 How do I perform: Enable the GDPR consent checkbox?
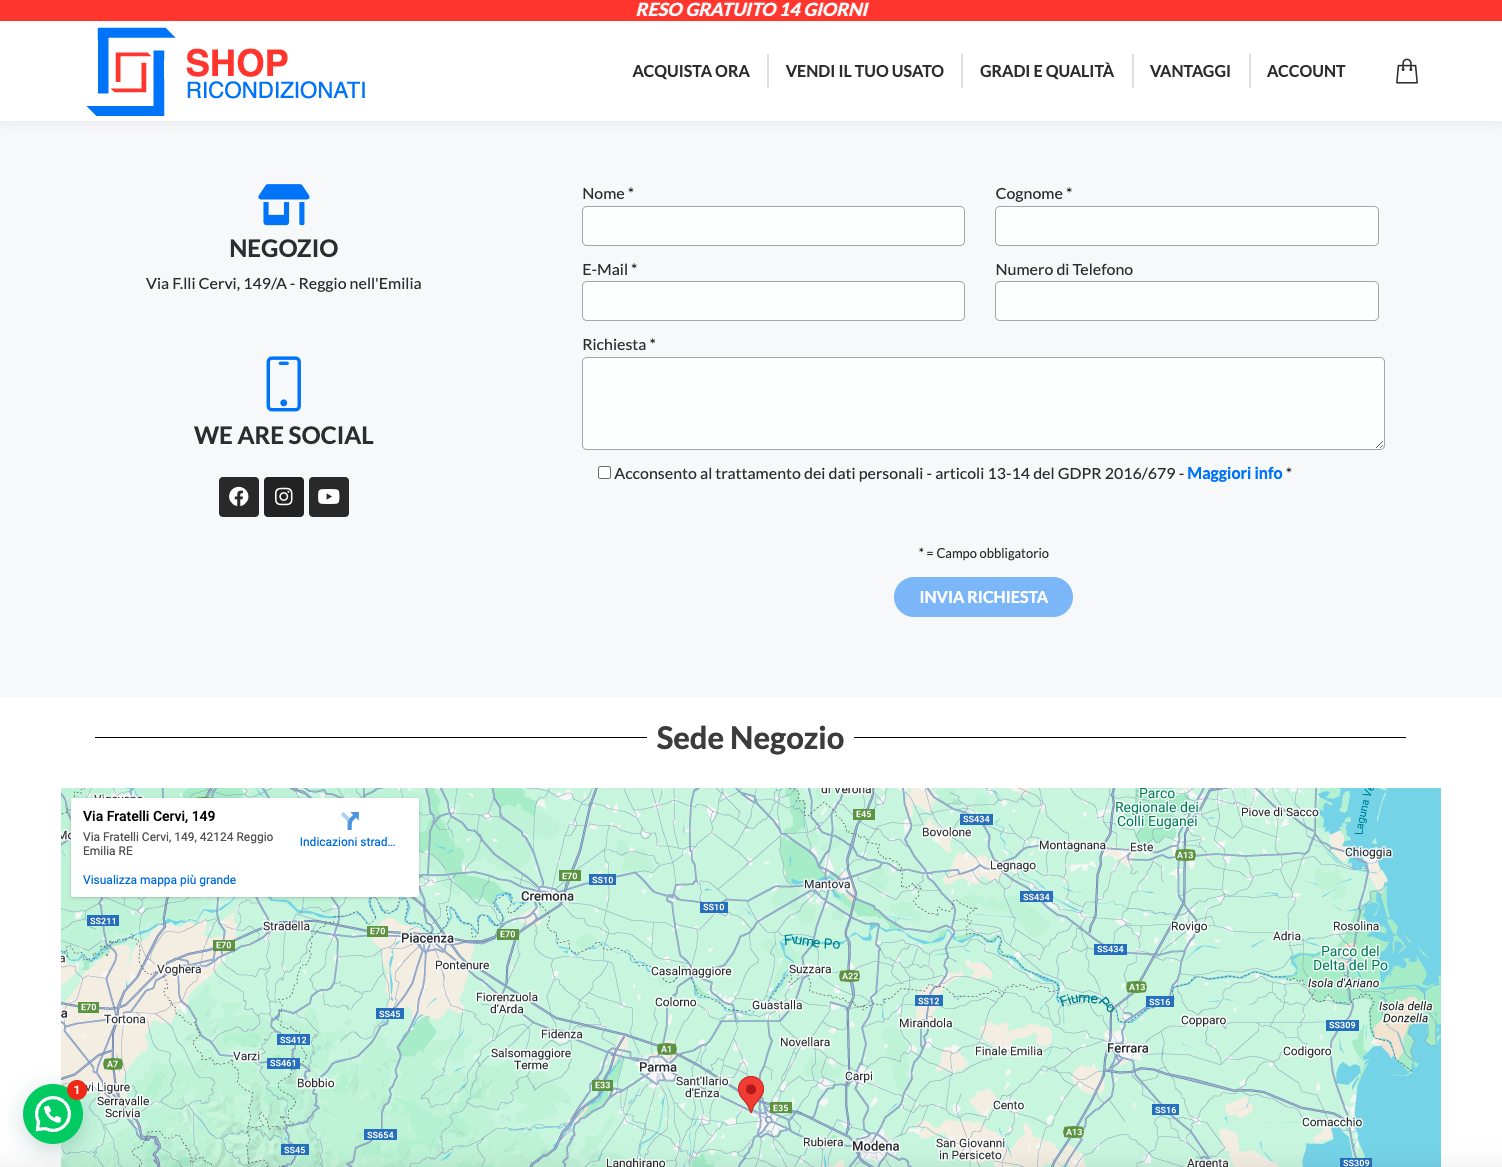coord(604,472)
